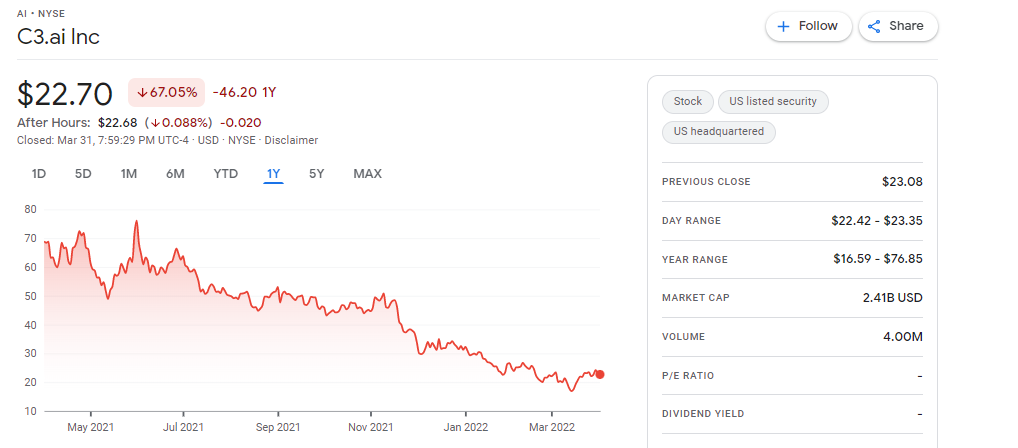1018x448 pixels.
Task: Click the C3.ai Inc company title
Action: click(58, 37)
